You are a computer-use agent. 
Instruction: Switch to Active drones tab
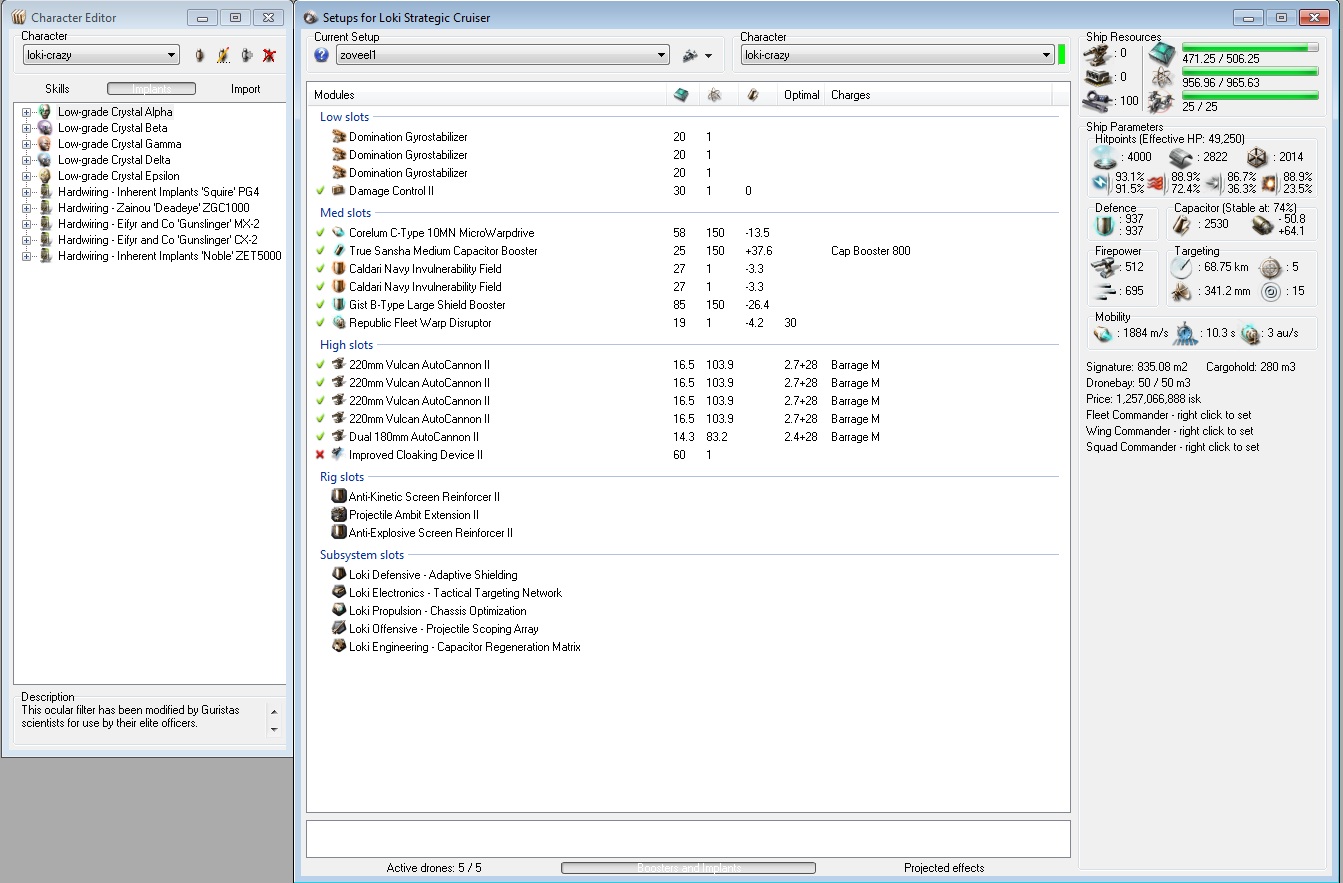[433, 868]
